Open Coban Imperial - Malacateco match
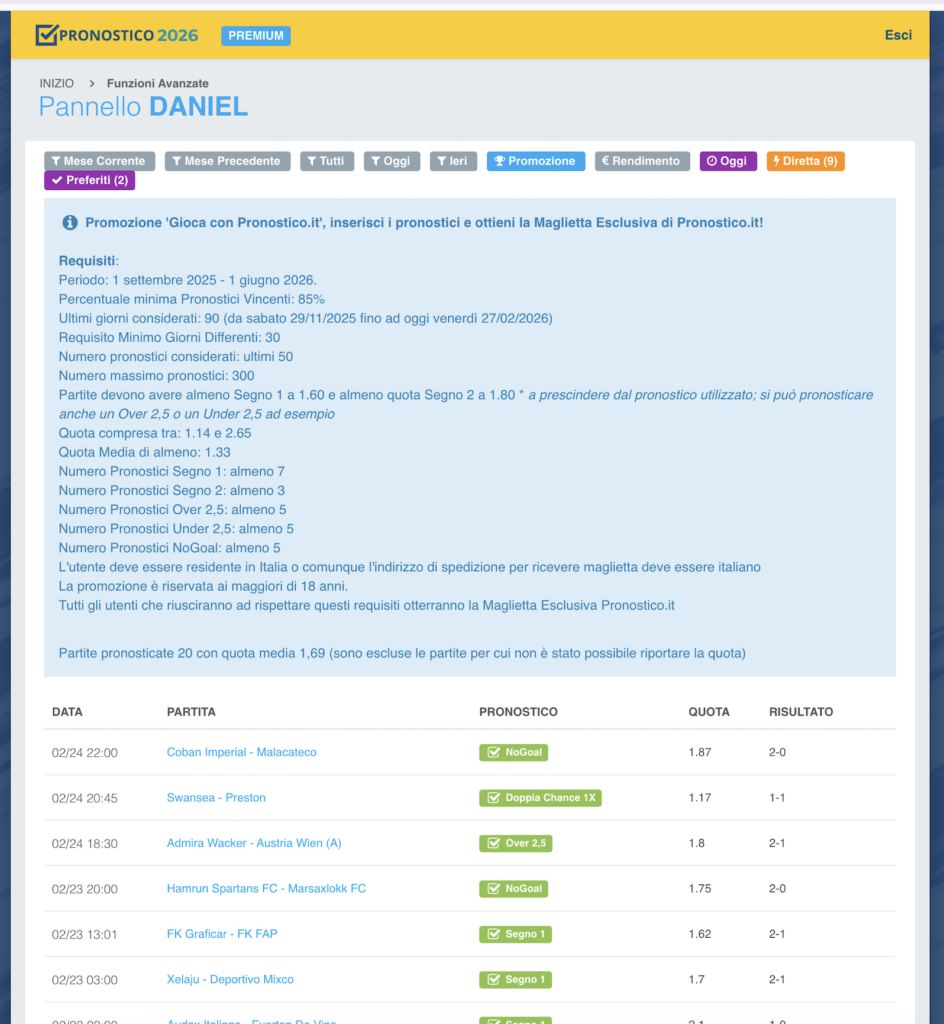This screenshot has height=1024, width=944. pos(241,752)
